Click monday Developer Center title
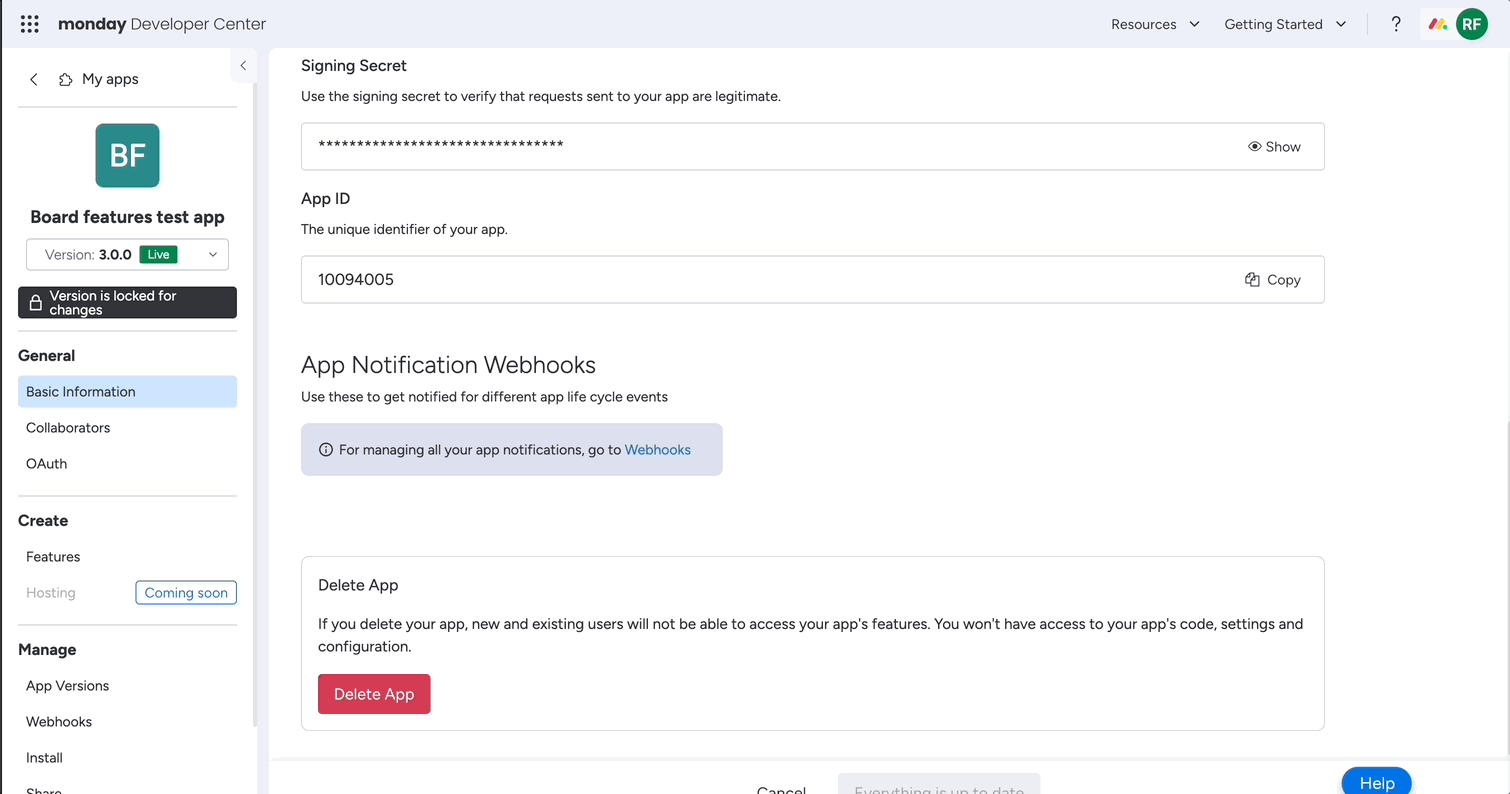This screenshot has width=1510, height=794. [162, 24]
